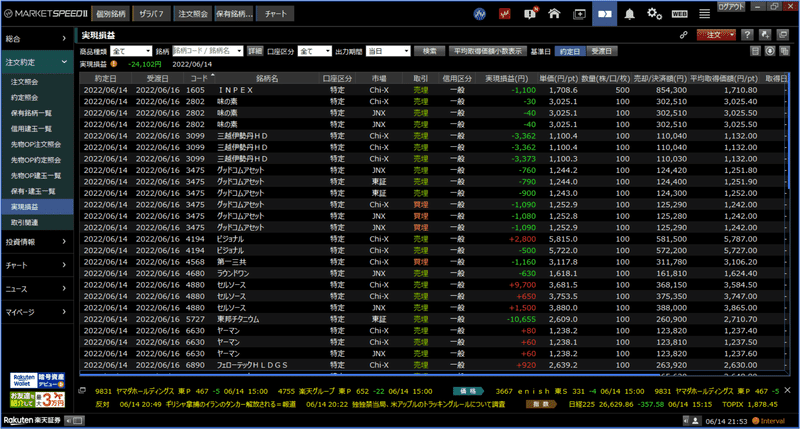This screenshot has width=800, height=429.
Task: Click the add-window icon in top bar
Action: tap(580, 14)
